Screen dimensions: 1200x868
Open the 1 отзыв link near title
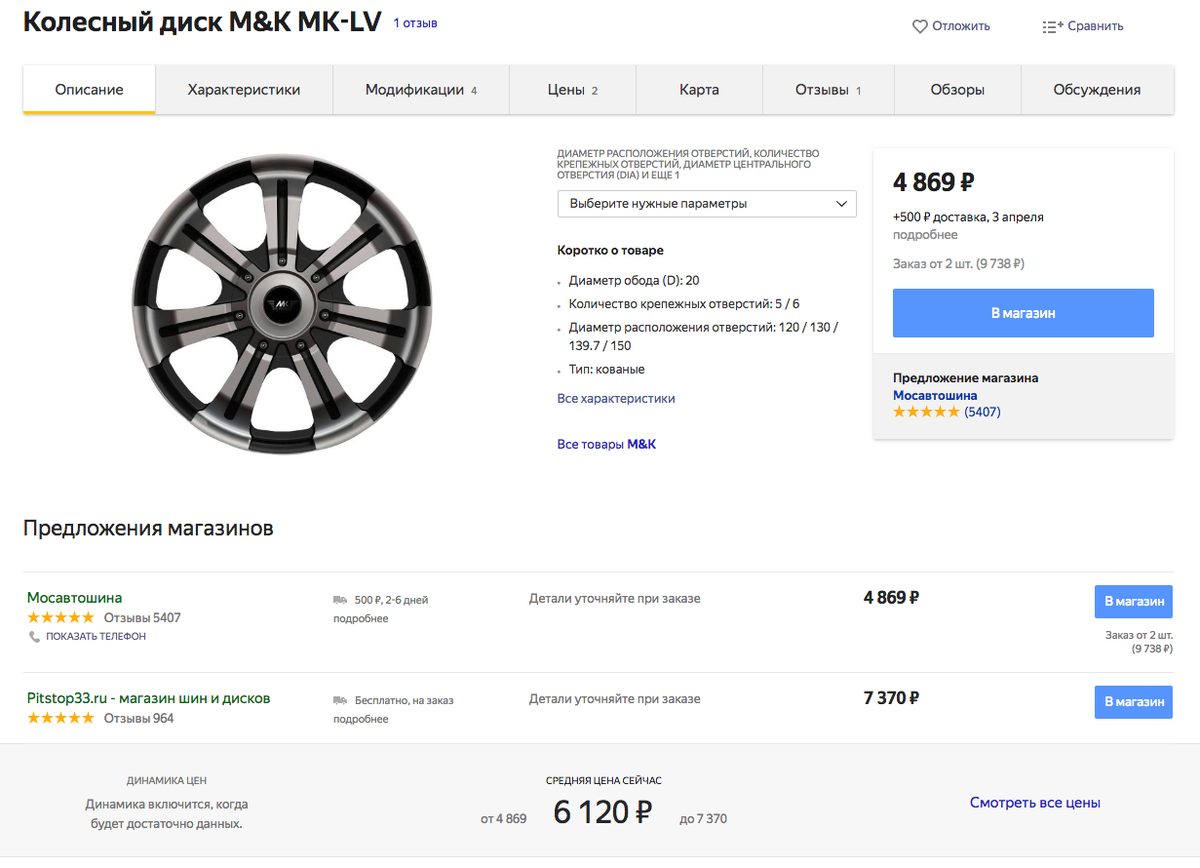(415, 22)
